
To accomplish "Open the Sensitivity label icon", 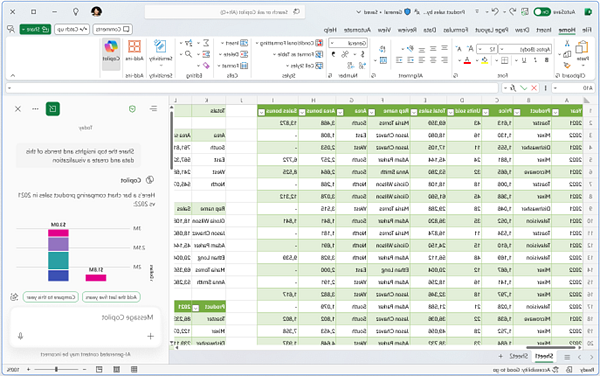I will tap(160, 46).
